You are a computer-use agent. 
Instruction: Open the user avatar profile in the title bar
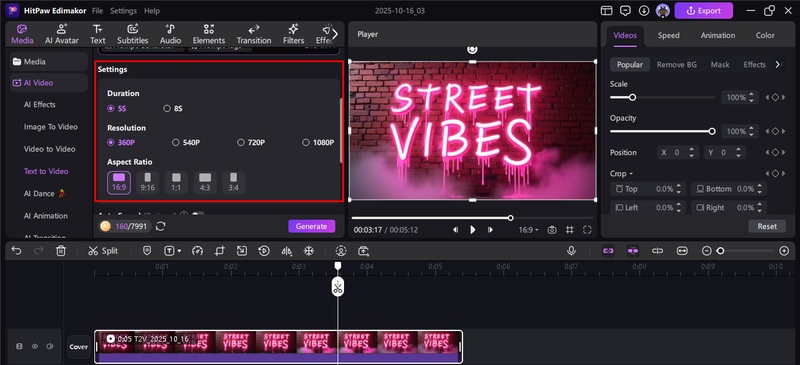[x=663, y=10]
